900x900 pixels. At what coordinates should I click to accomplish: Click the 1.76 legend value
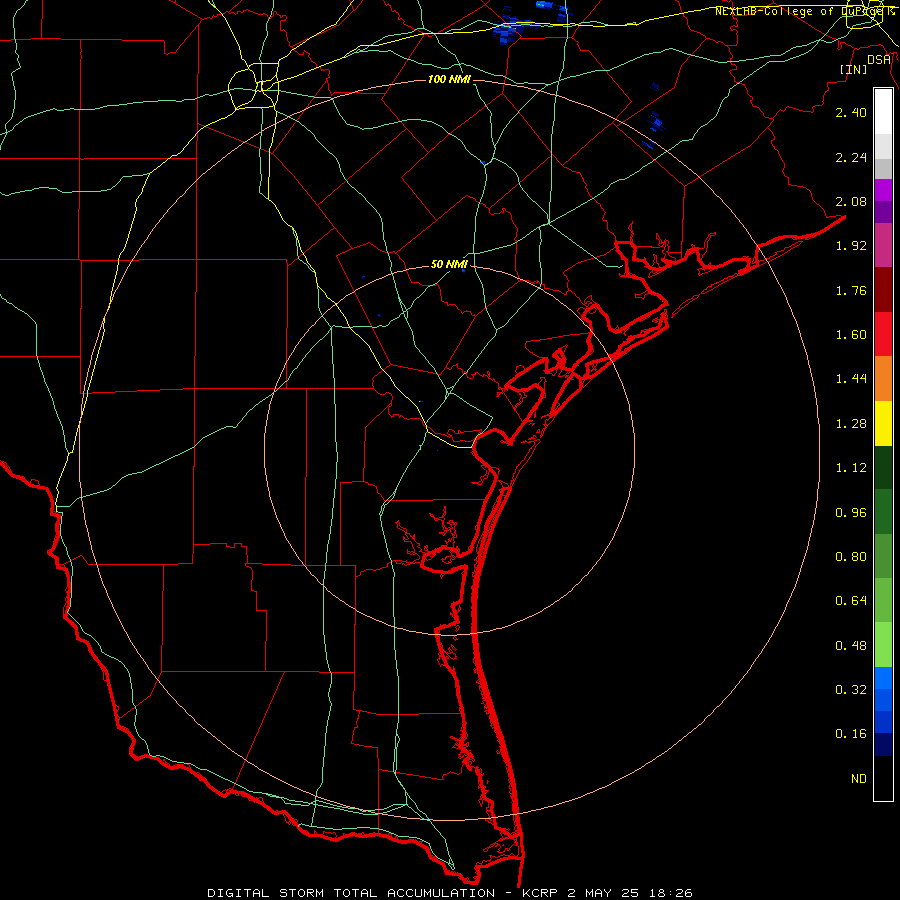point(851,290)
